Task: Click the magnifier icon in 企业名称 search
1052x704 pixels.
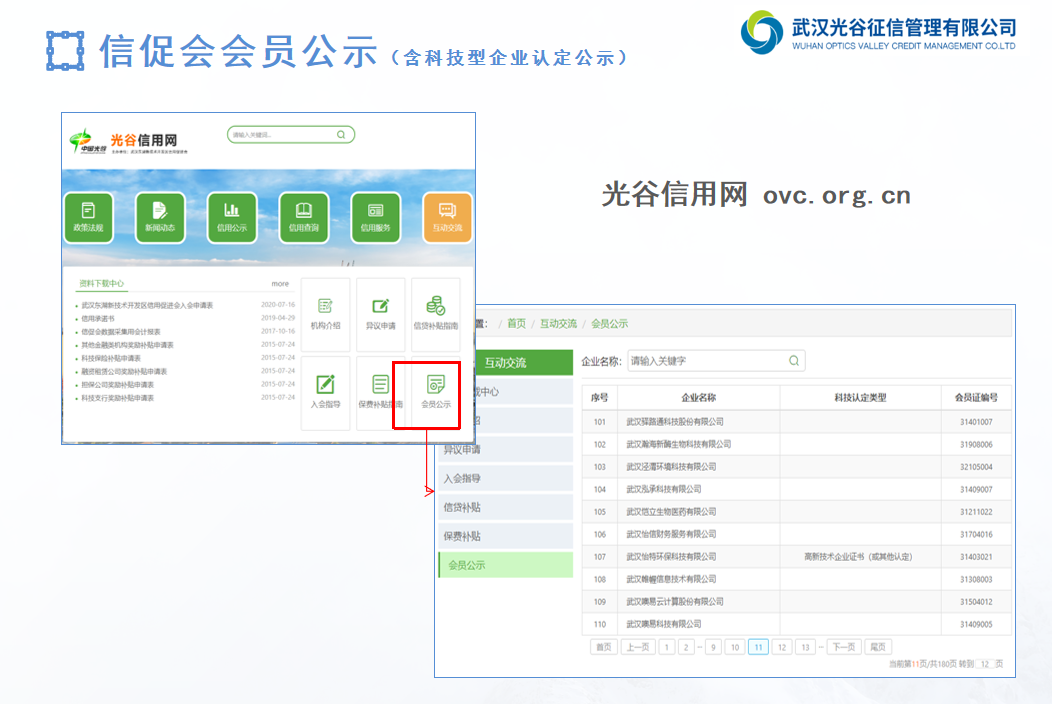Action: click(x=794, y=361)
